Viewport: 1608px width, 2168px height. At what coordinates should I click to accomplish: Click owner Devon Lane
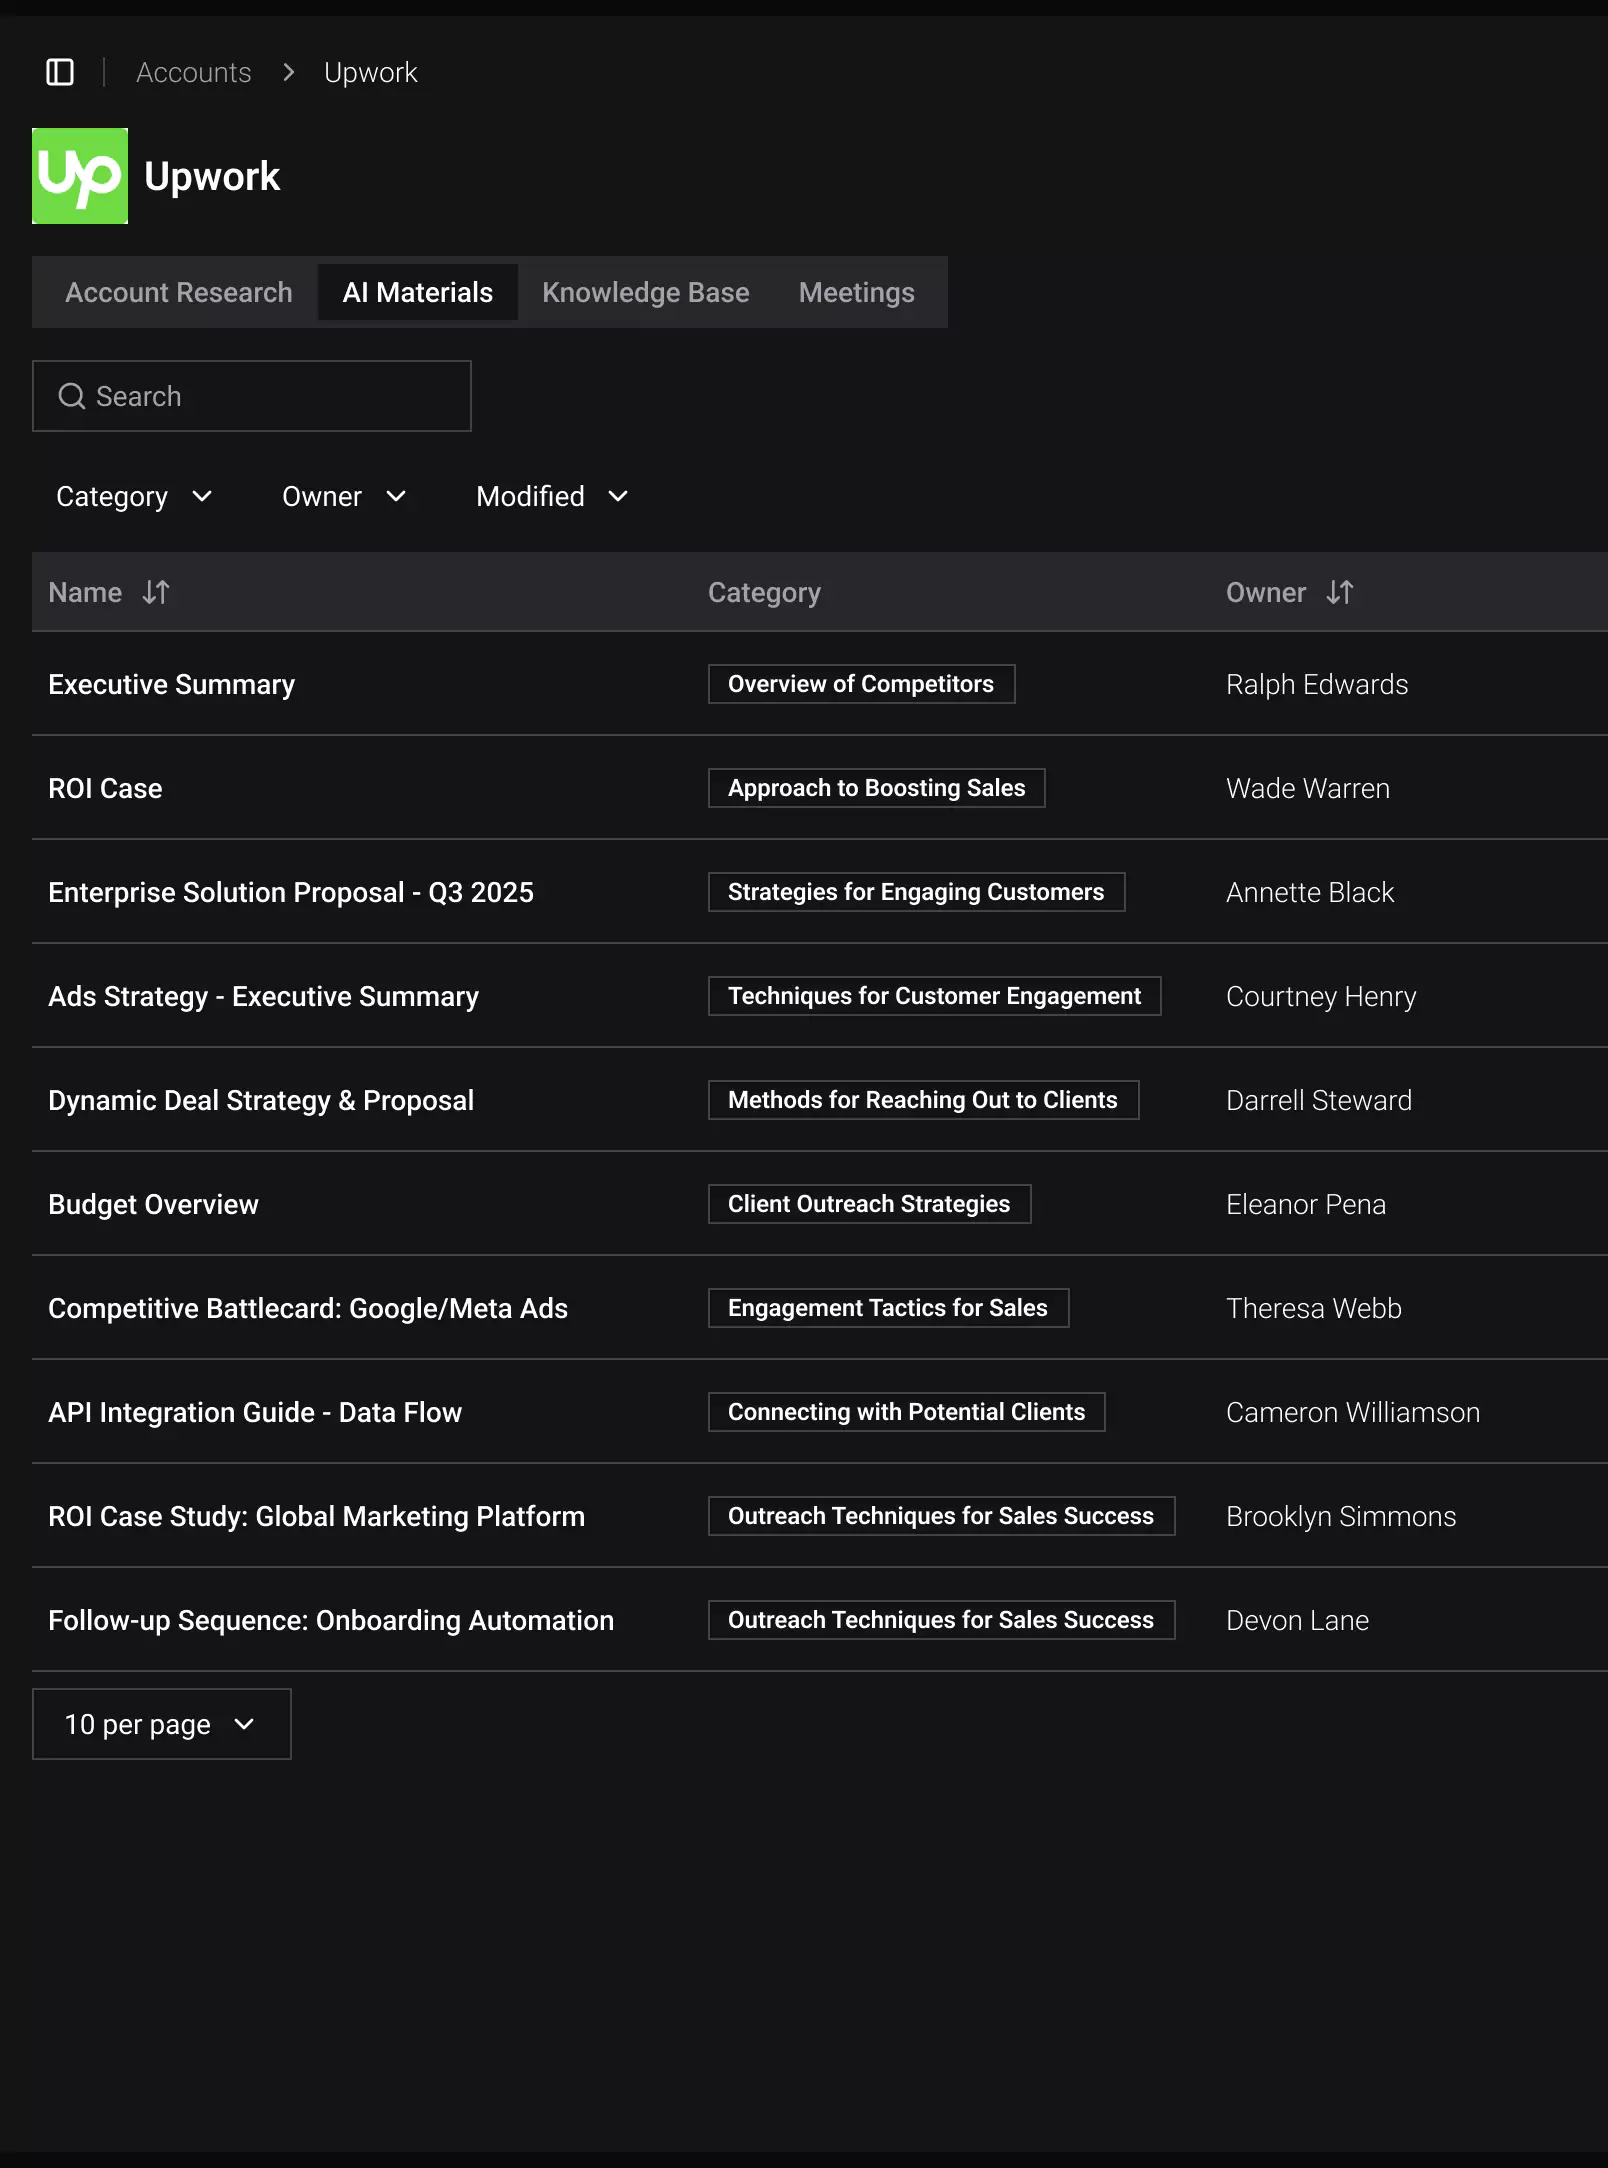(x=1297, y=1620)
